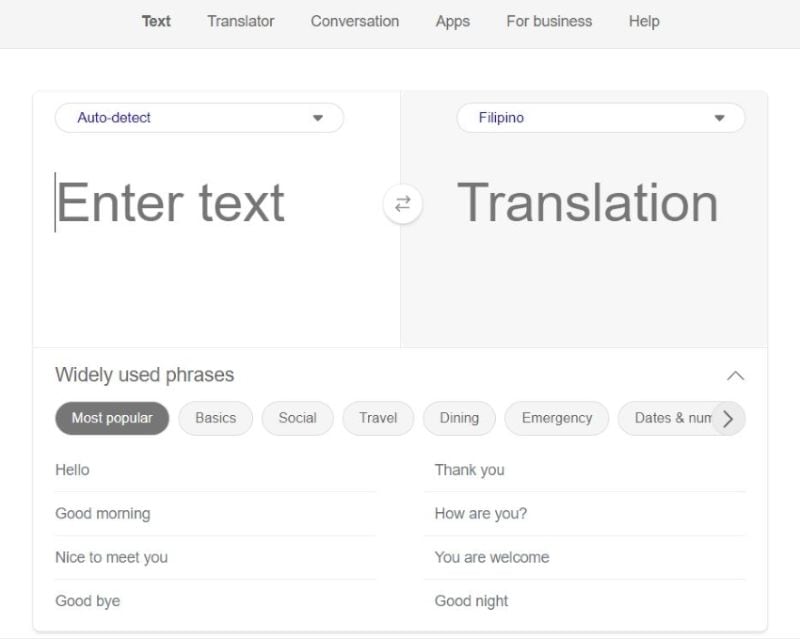Screen dimensions: 800x639
Task: Click the Social phrase chip
Action: pos(297,418)
